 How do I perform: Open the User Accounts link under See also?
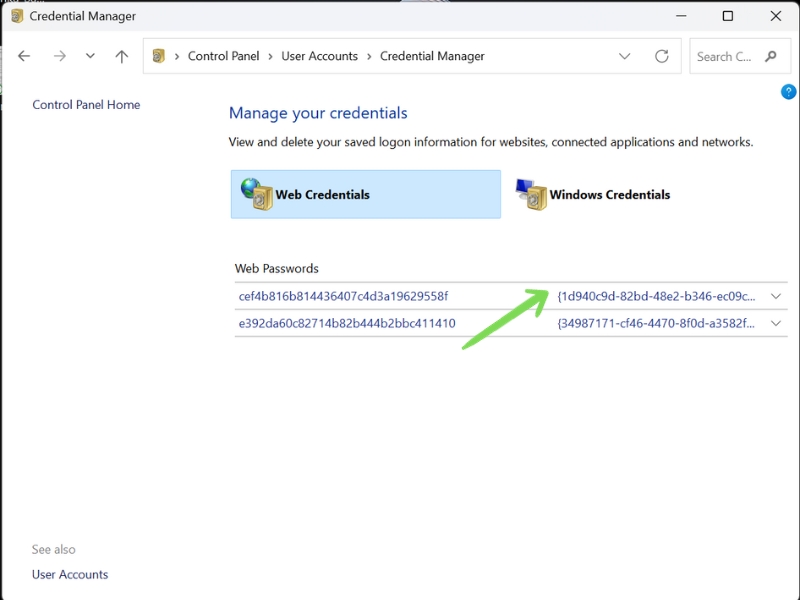(x=70, y=574)
